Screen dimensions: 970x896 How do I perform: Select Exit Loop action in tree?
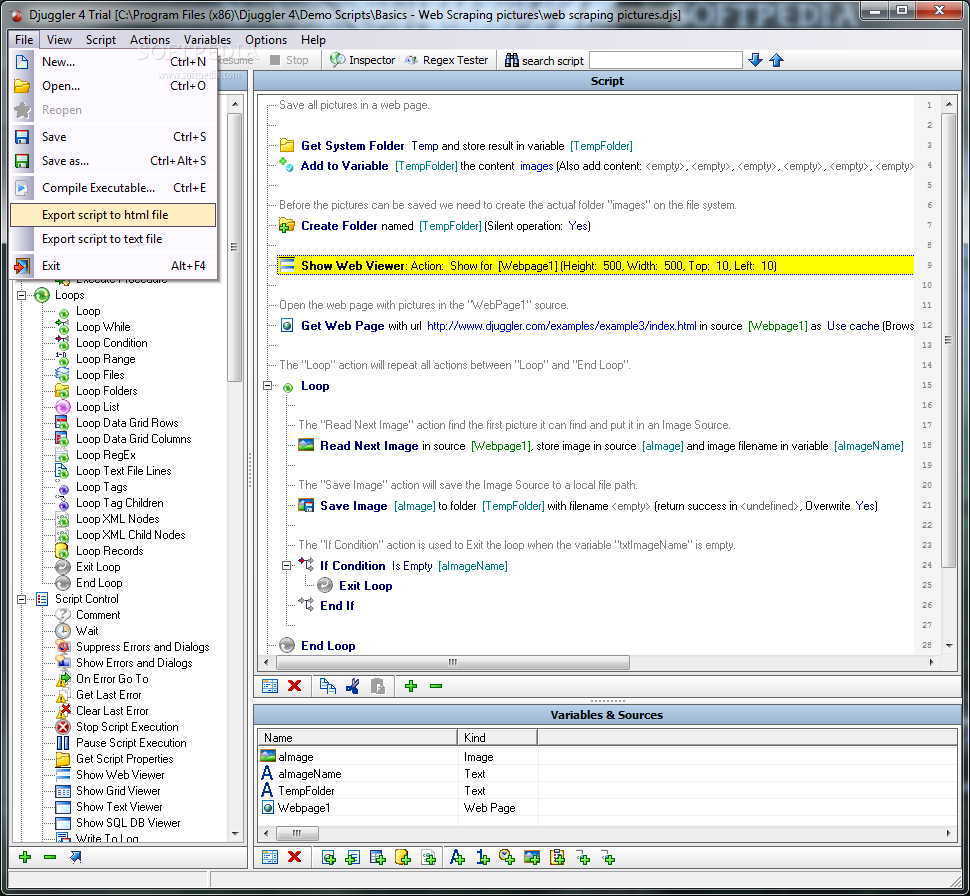click(98, 567)
